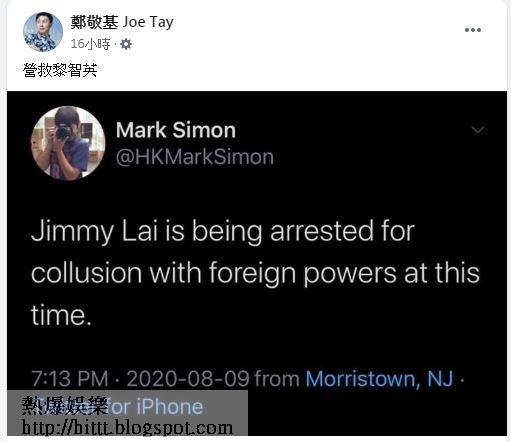Viewport: 511px width, 442px height.
Task: Open the 16小時 post timestamp
Action: click(90, 44)
